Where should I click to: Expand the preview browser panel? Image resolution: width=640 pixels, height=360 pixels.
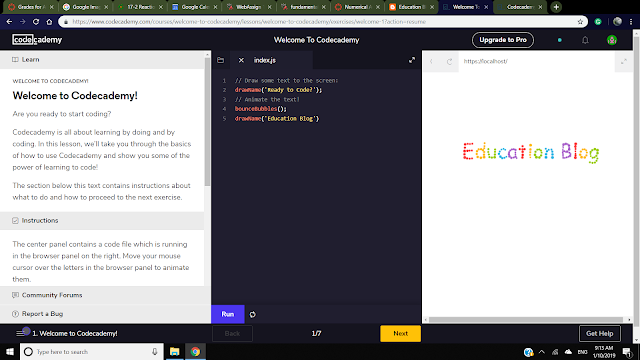pos(624,61)
